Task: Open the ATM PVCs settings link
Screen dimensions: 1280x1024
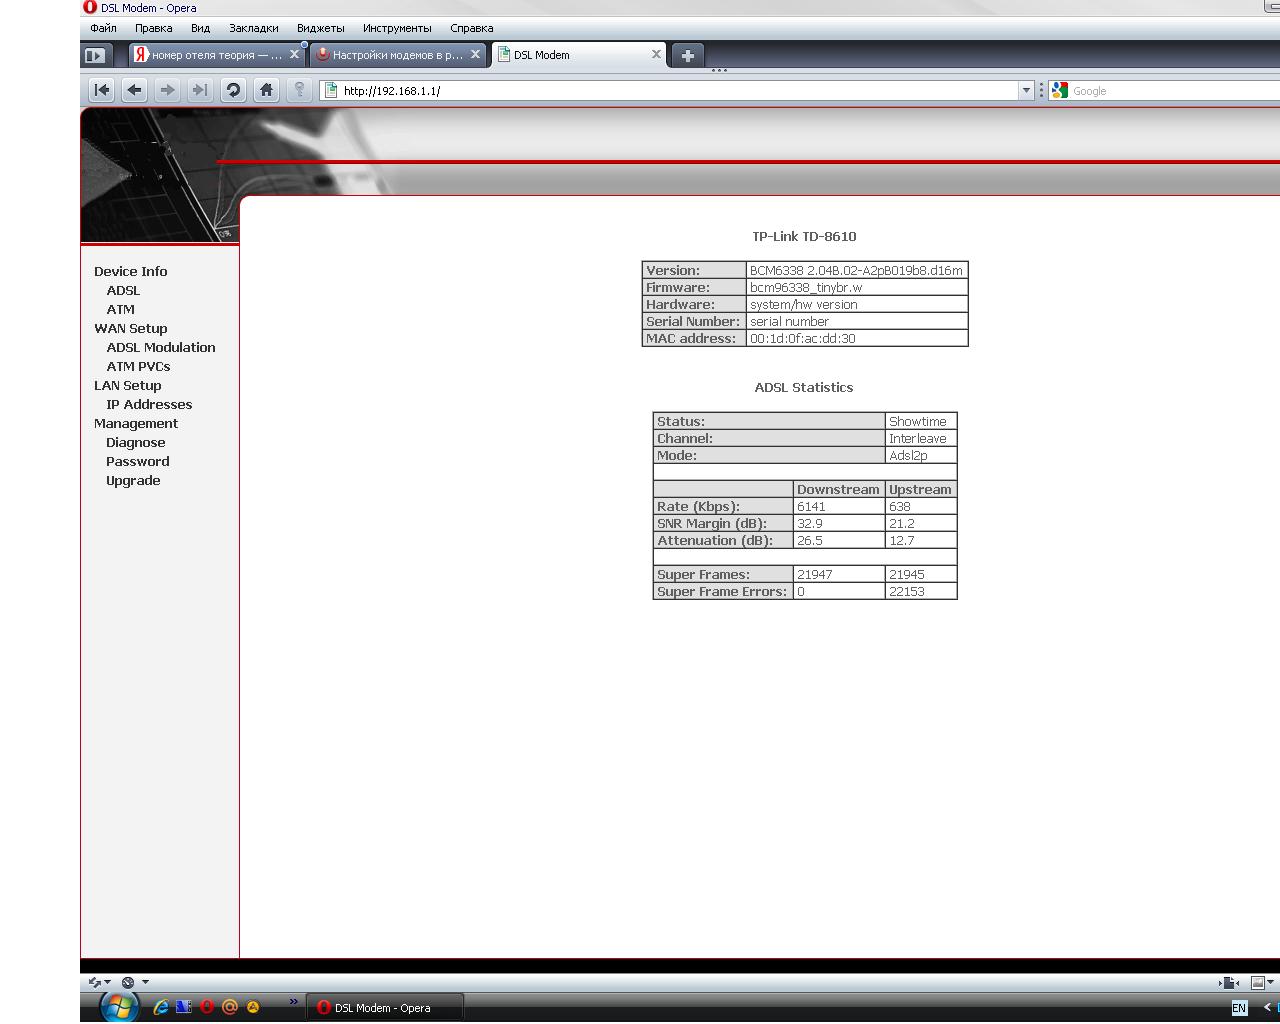Action: coord(138,366)
